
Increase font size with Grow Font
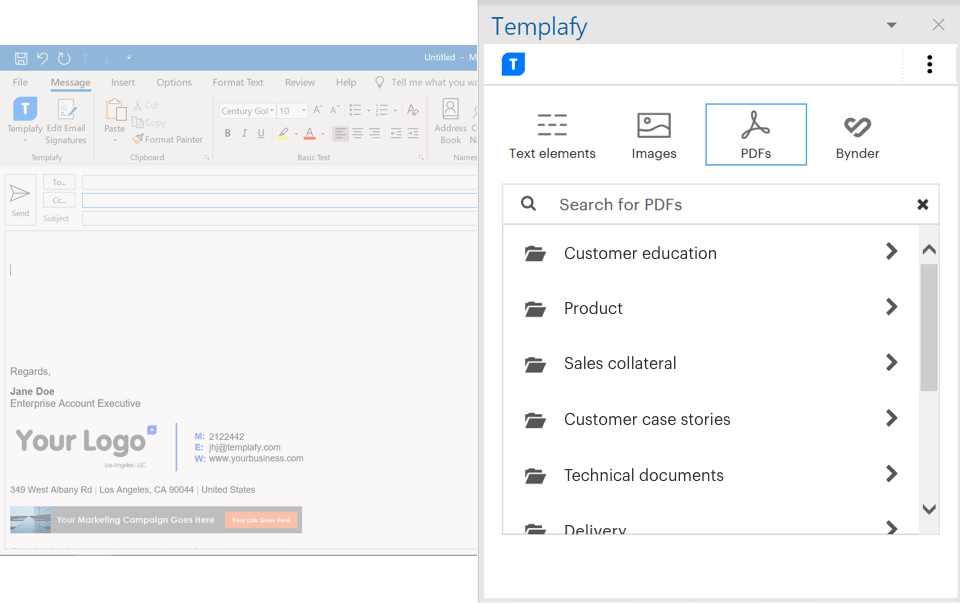pyautogui.click(x=318, y=110)
